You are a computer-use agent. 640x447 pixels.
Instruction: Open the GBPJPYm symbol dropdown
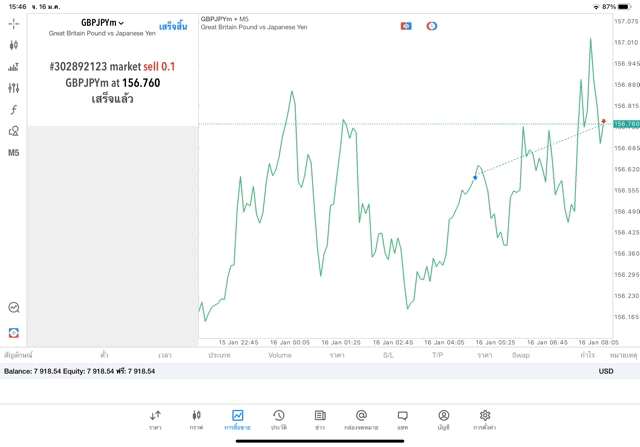tap(102, 22)
